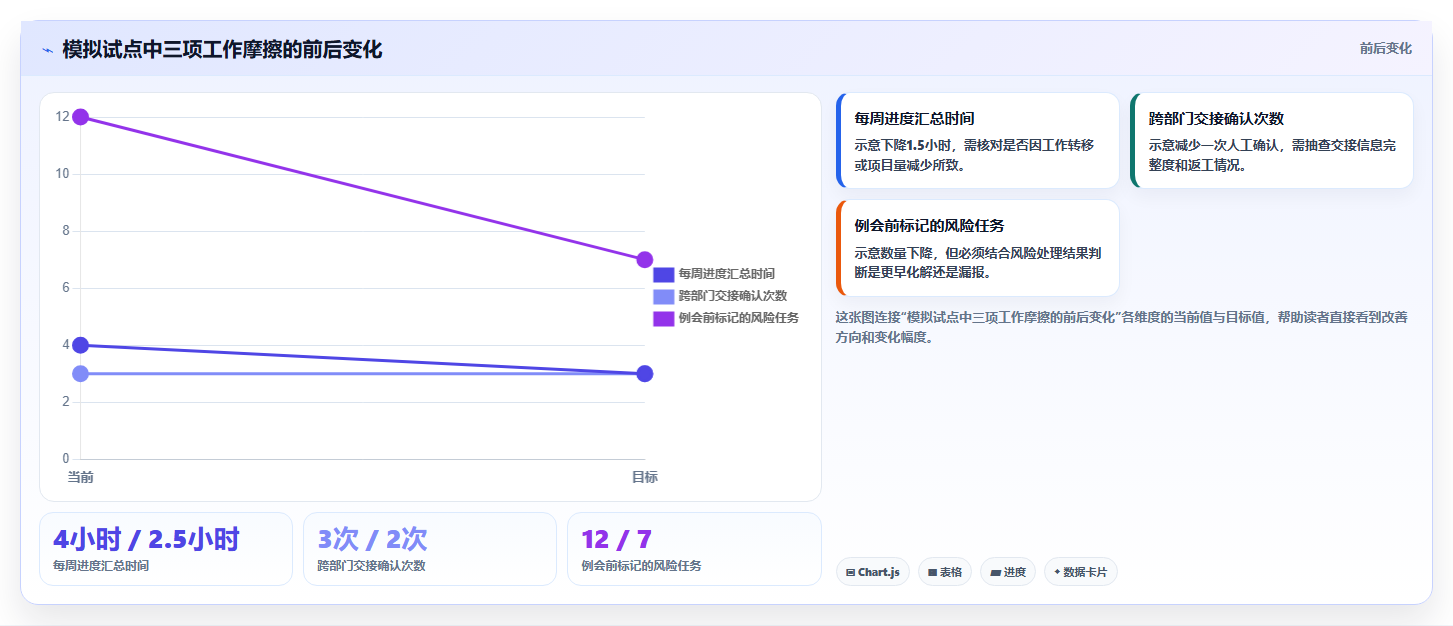Click the 跨部门交接确认次数 legend color box
The width and height of the screenshot is (1453, 626).
(664, 296)
